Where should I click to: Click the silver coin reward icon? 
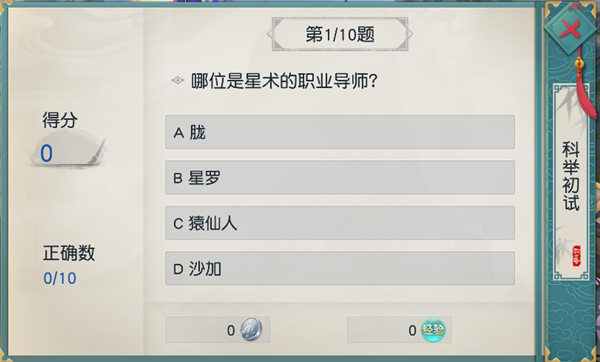251,329
